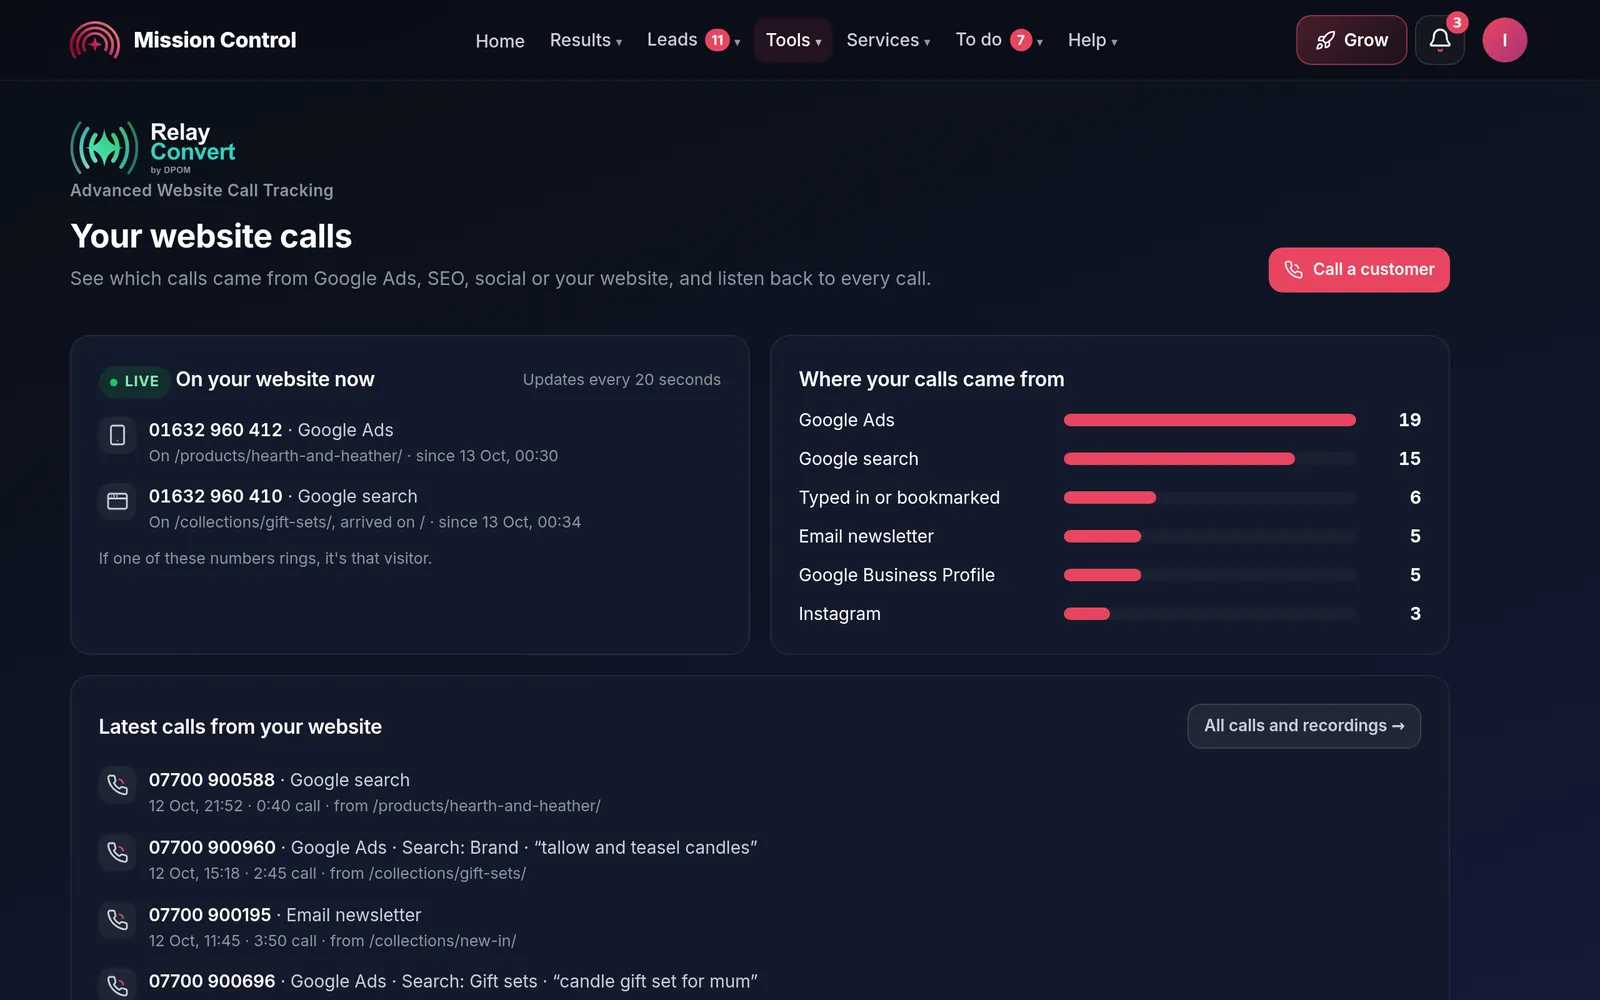Image resolution: width=1600 pixels, height=1000 pixels.
Task: Expand the Tools dropdown menu
Action: (x=793, y=40)
